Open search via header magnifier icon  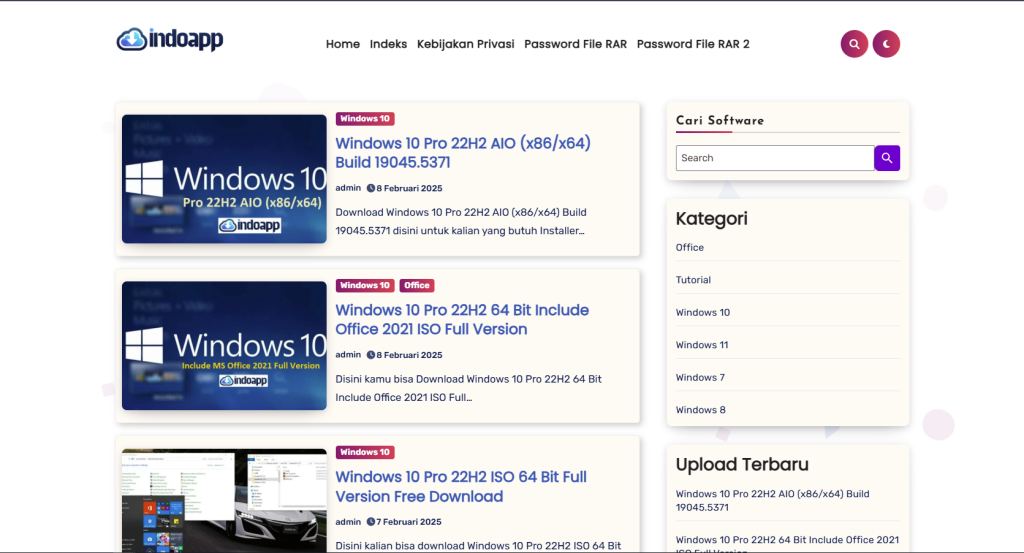tap(854, 44)
